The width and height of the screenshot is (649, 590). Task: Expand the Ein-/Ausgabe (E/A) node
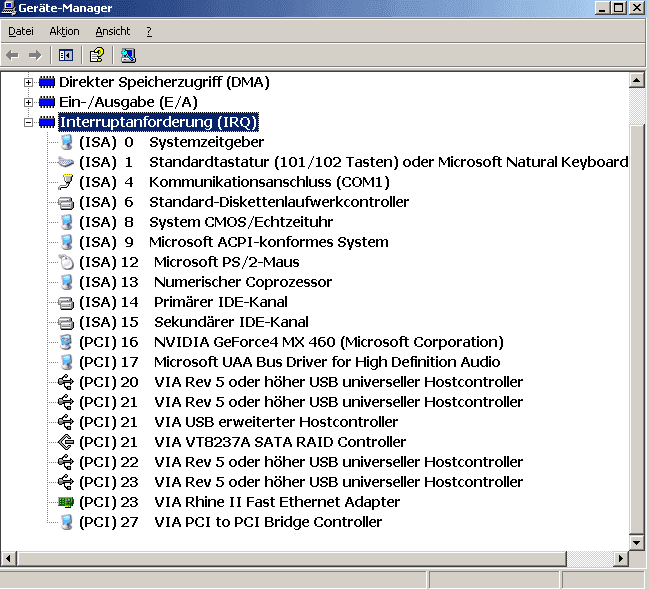click(x=28, y=102)
